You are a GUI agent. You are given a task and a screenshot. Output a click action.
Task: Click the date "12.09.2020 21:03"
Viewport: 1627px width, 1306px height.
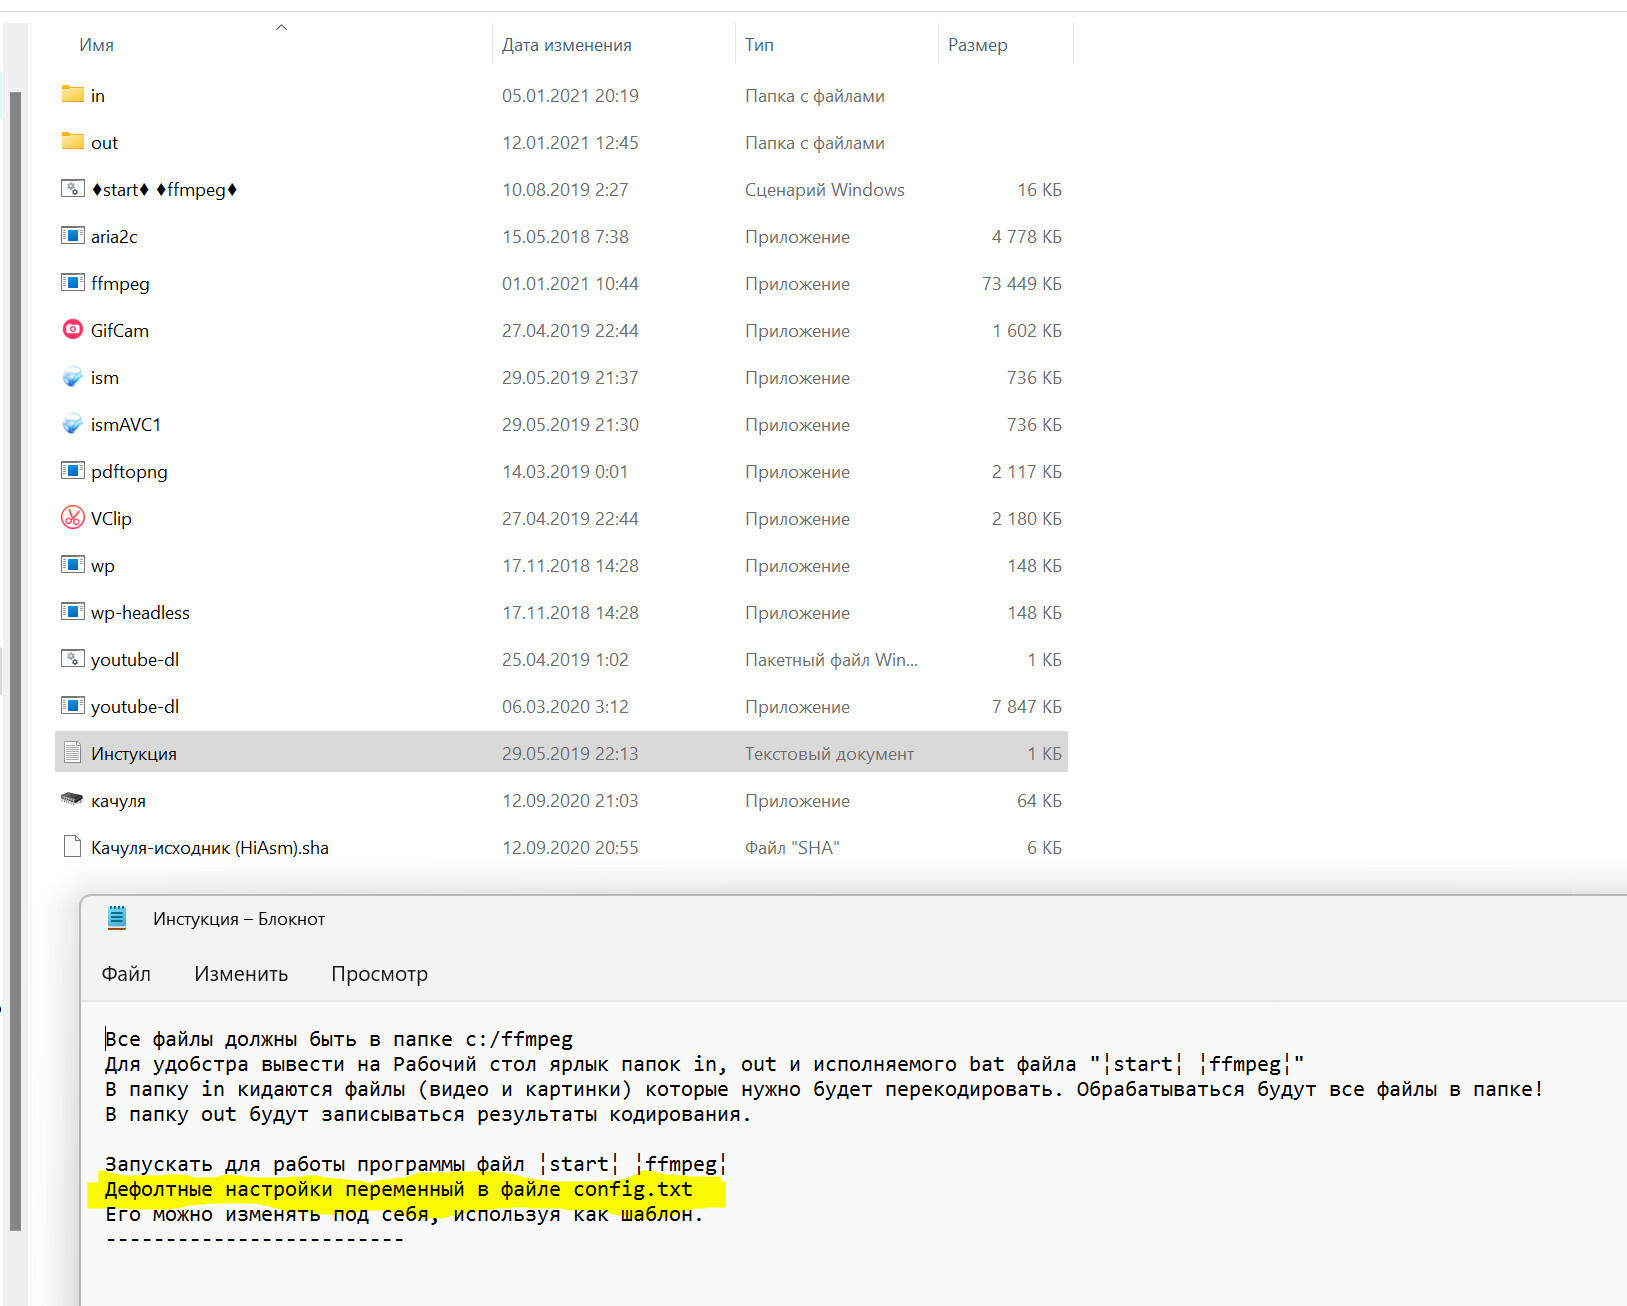(x=570, y=801)
